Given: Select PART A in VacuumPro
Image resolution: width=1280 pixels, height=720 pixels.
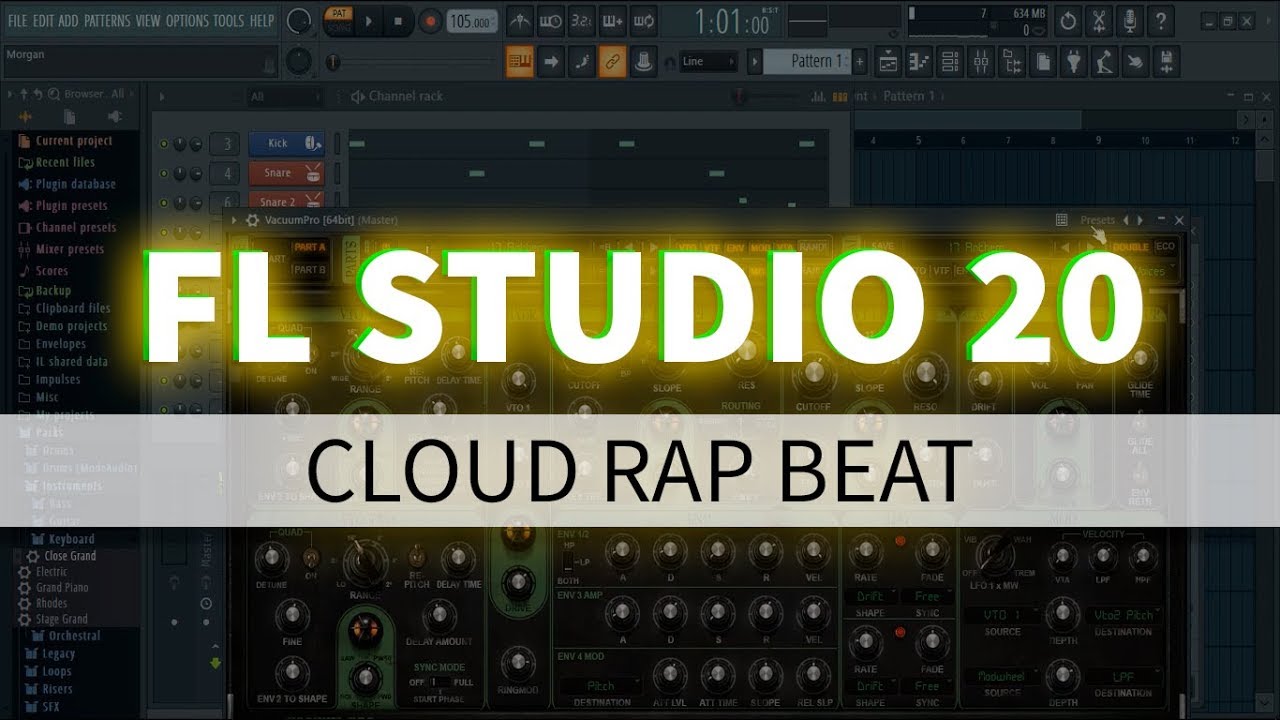Looking at the screenshot, I should click(x=309, y=247).
